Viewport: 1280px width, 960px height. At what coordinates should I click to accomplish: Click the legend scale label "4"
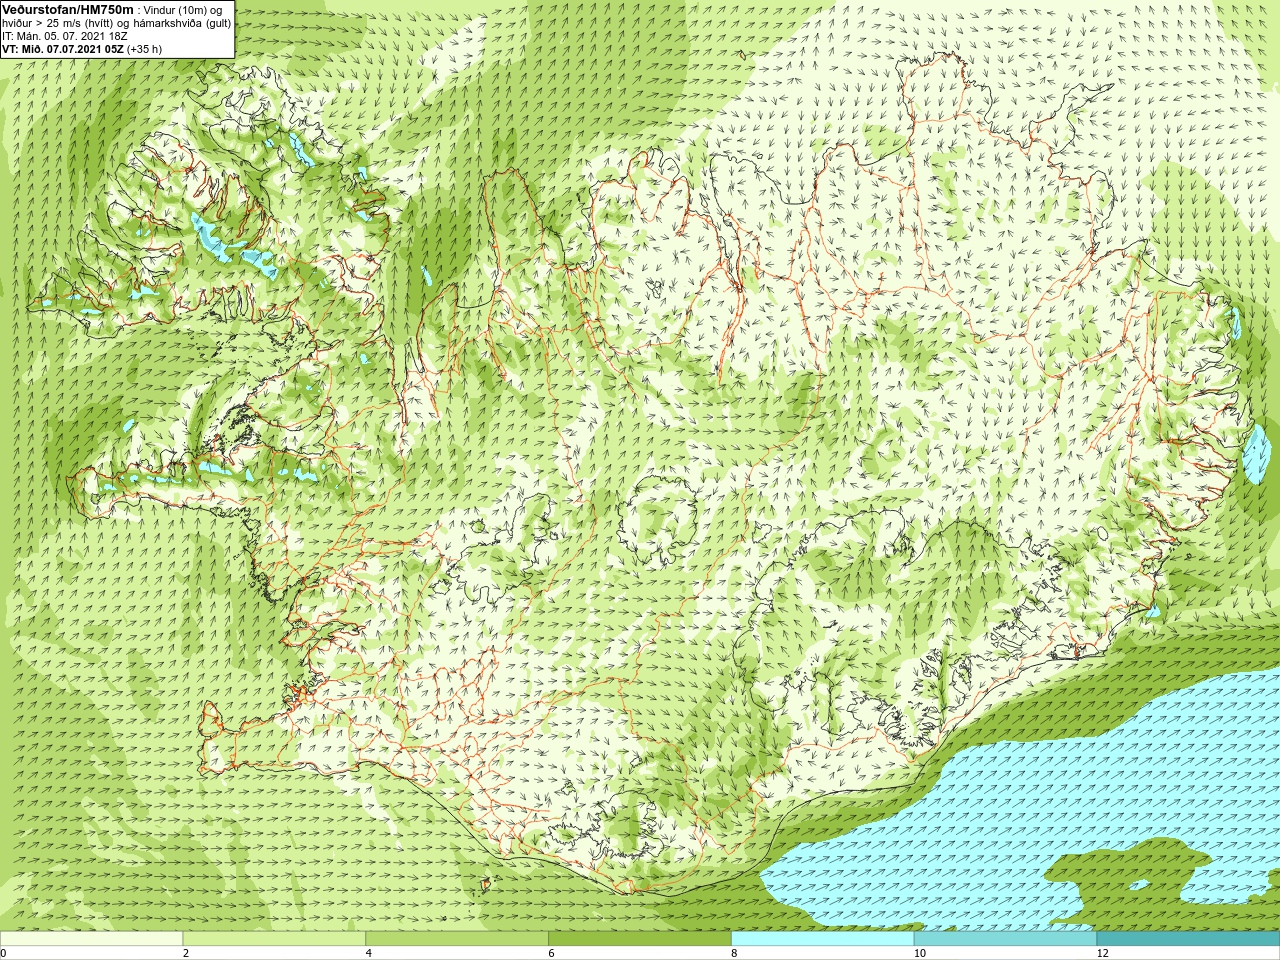tap(369, 953)
